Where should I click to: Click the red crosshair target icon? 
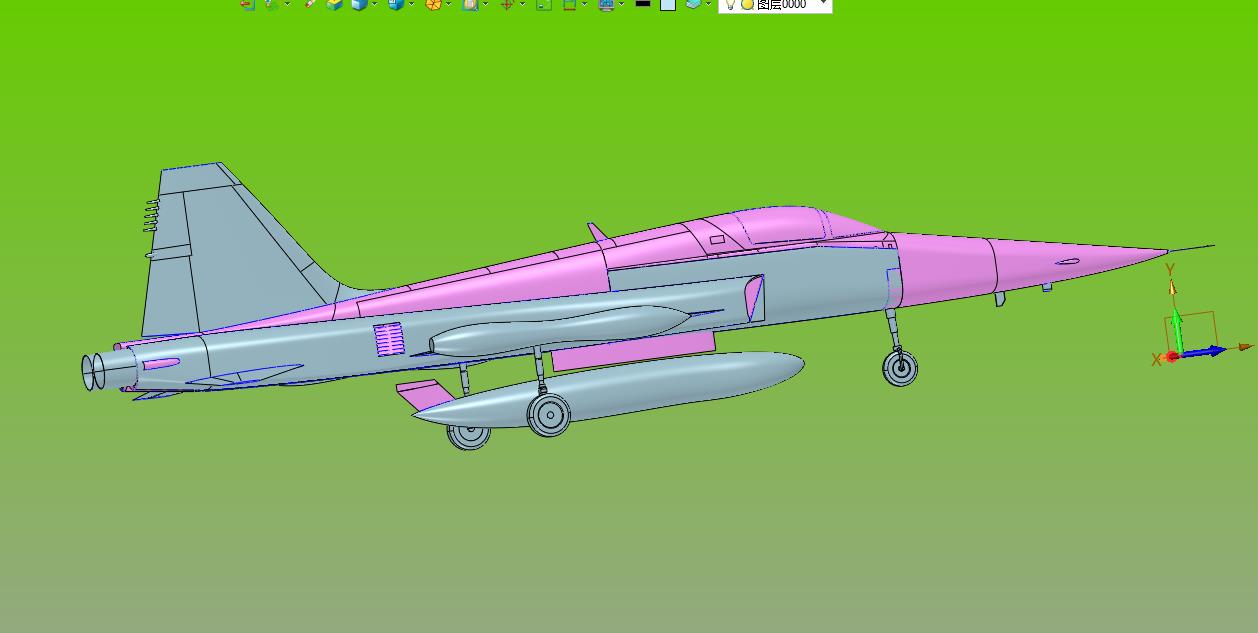[x=506, y=4]
